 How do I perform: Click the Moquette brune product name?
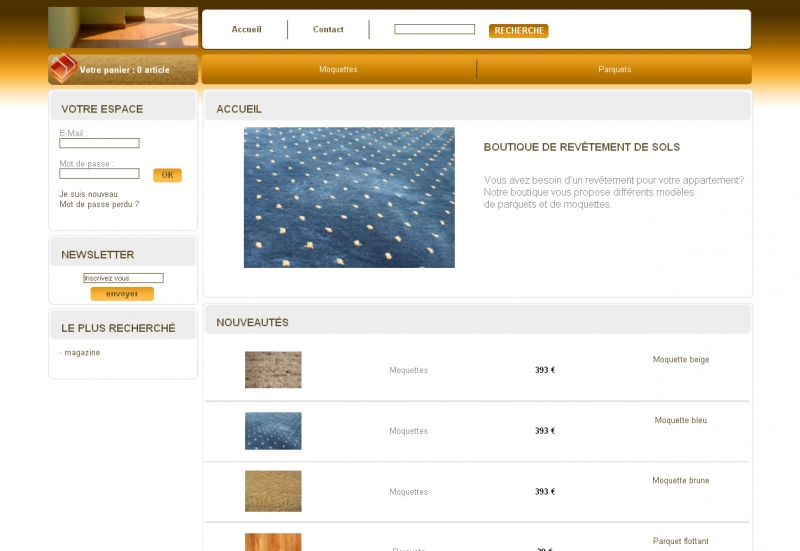tap(681, 481)
